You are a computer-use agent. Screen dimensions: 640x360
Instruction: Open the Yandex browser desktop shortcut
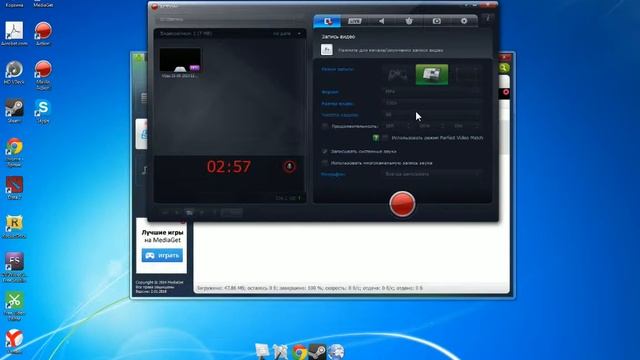tap(14, 341)
